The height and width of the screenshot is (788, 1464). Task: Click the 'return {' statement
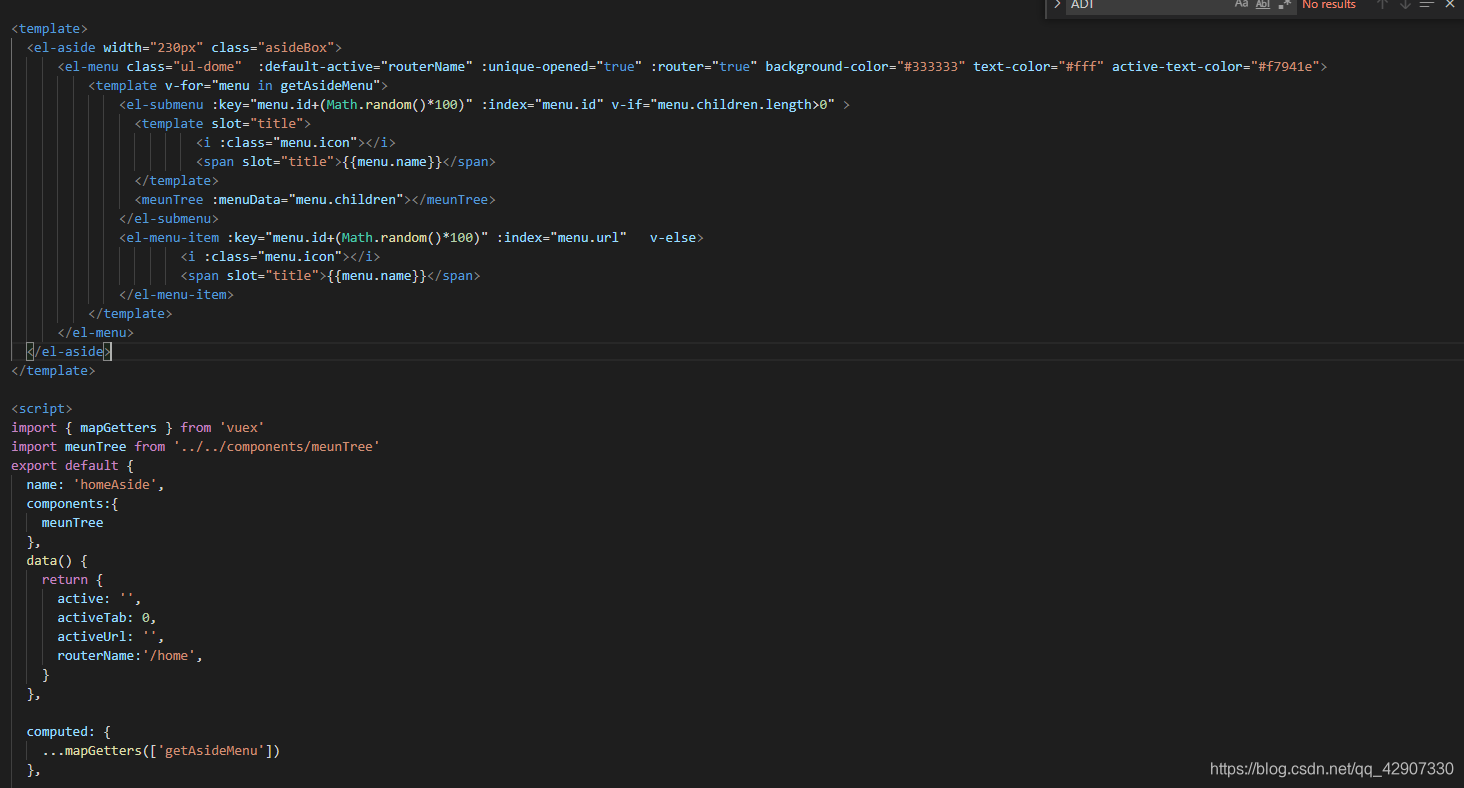[x=73, y=579]
